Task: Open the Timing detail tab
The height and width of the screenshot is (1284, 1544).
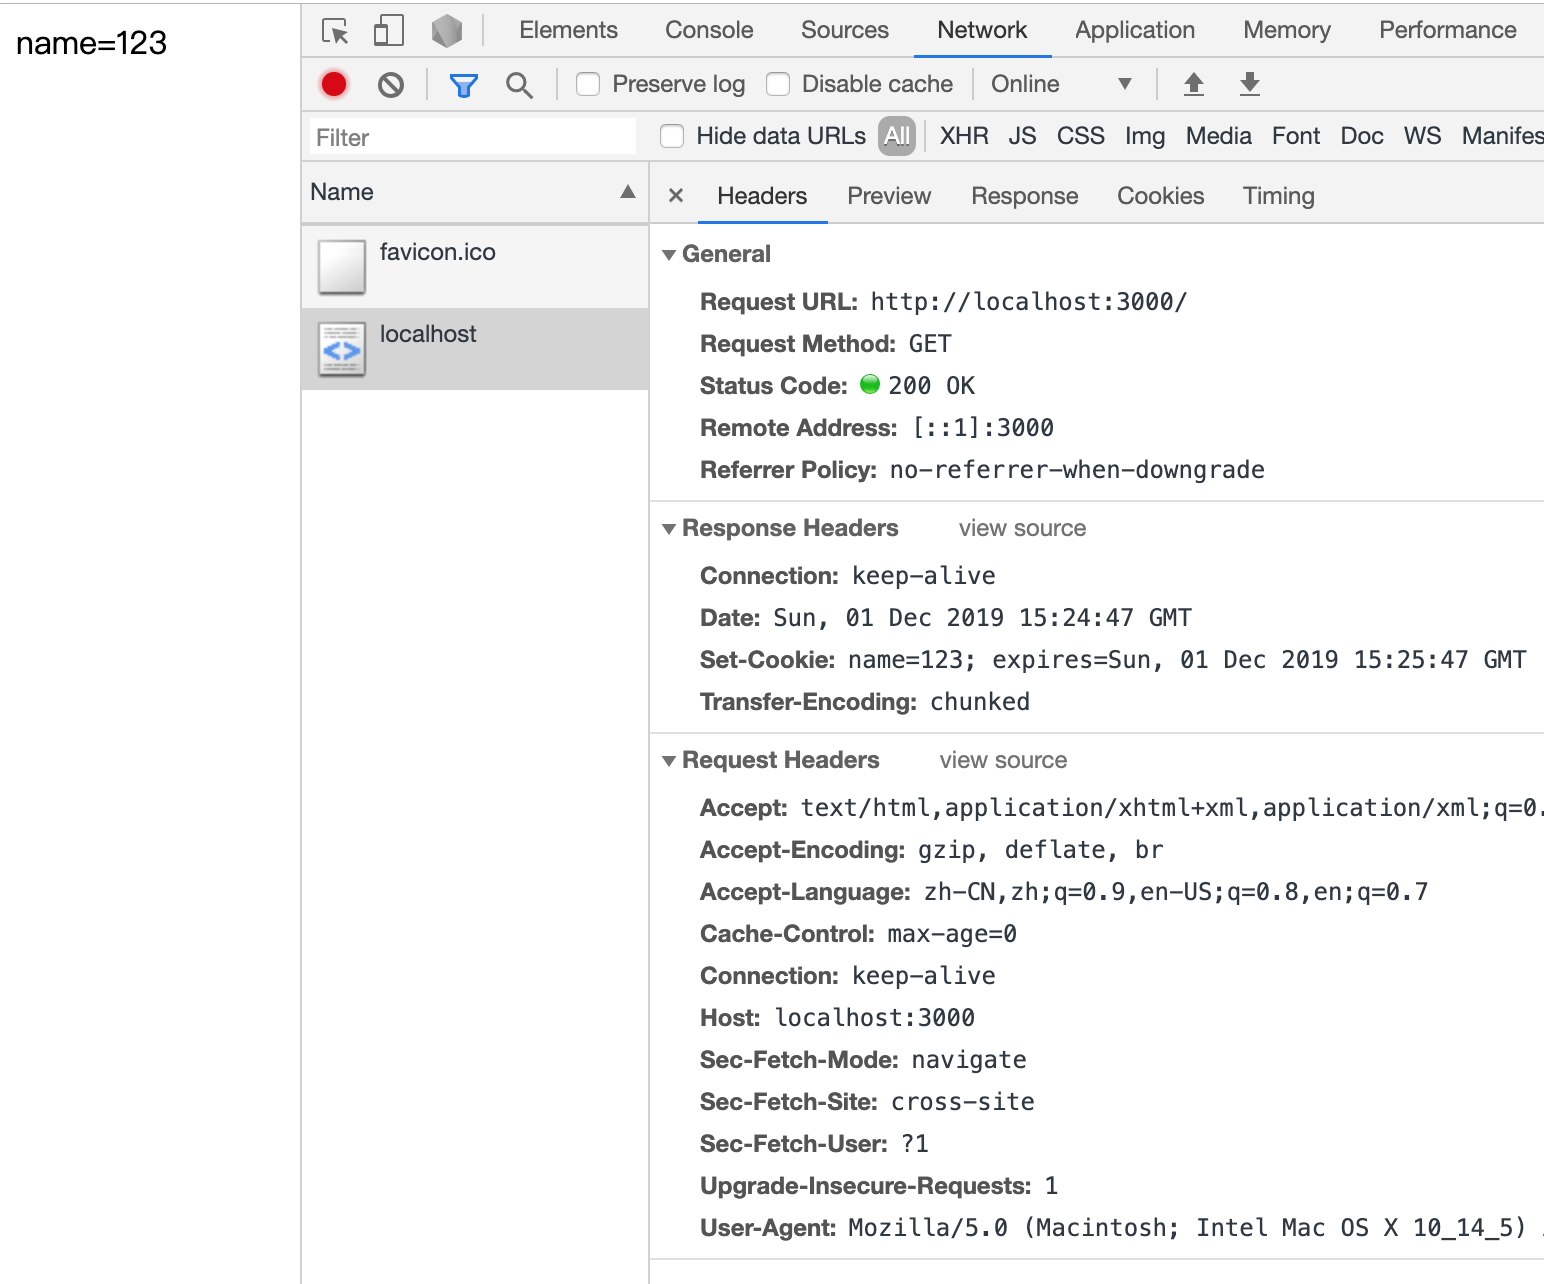Action: coord(1279,196)
